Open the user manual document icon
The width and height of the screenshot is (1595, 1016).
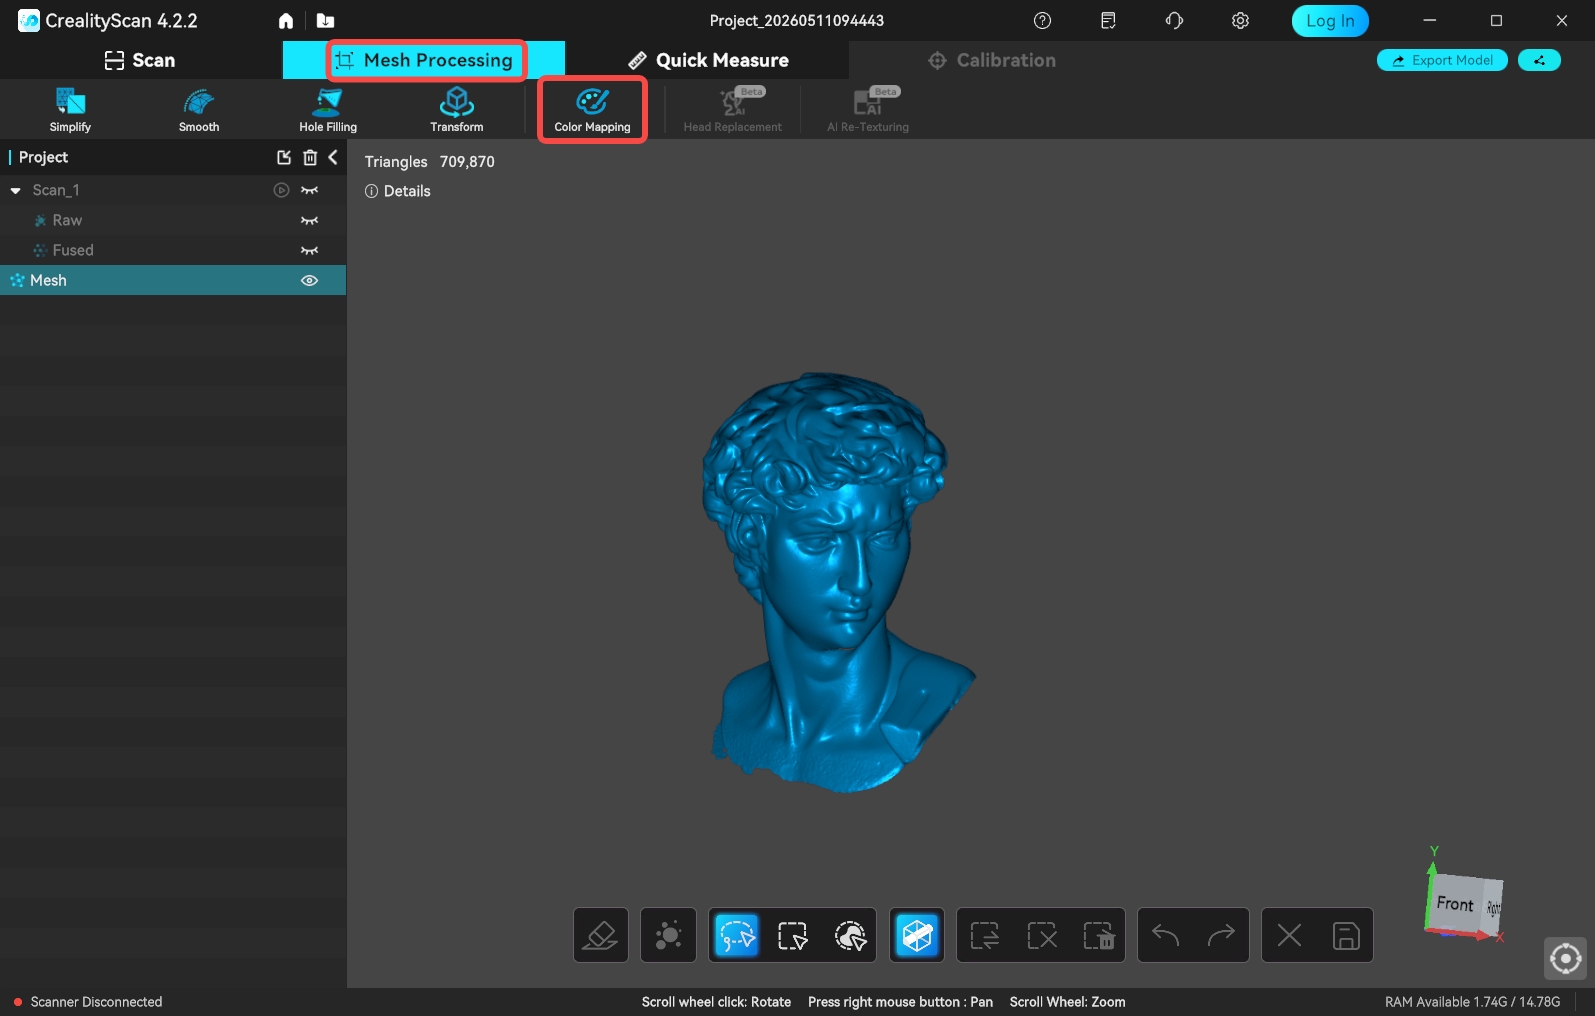[x=1108, y=21]
